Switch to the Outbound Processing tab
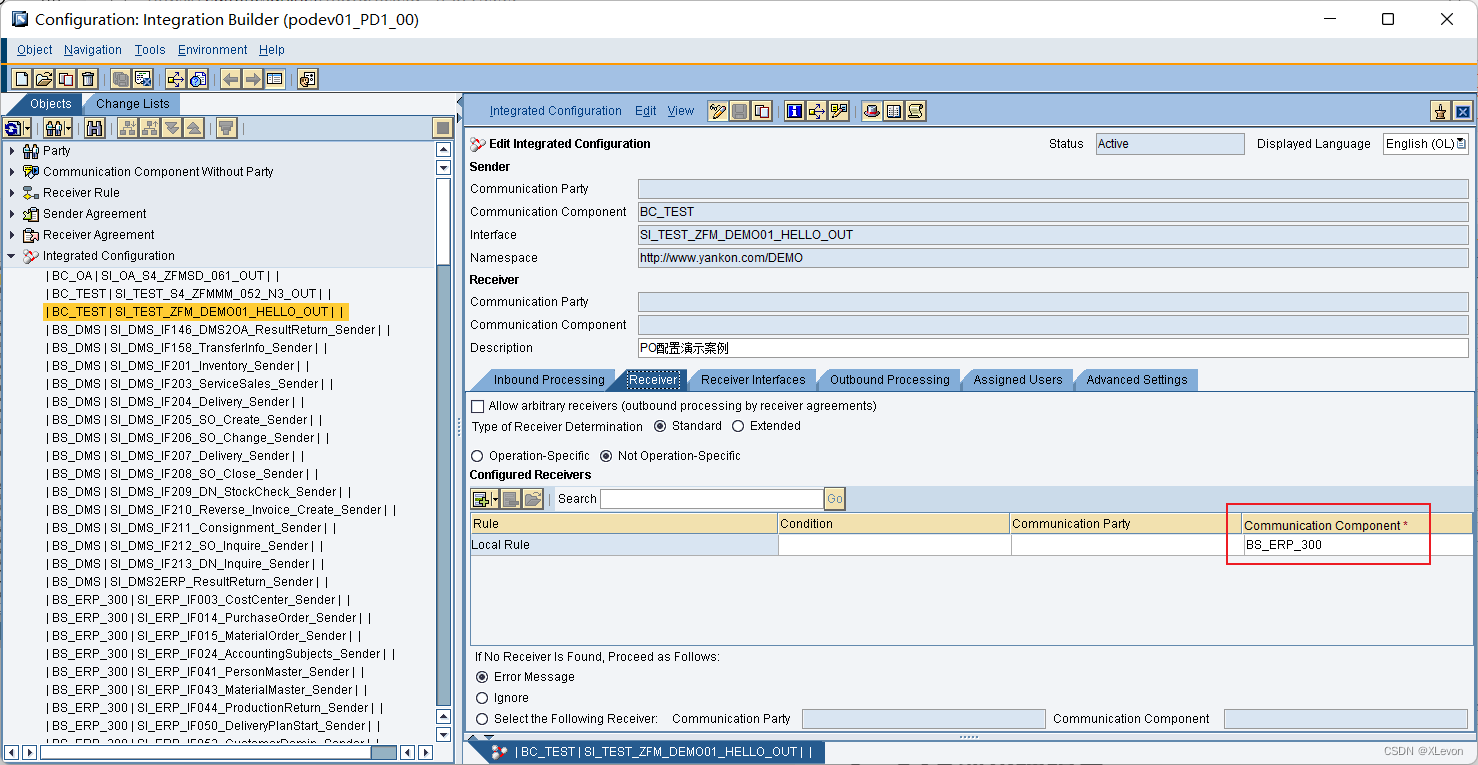Screen dimensions: 1478x765 (x=888, y=380)
